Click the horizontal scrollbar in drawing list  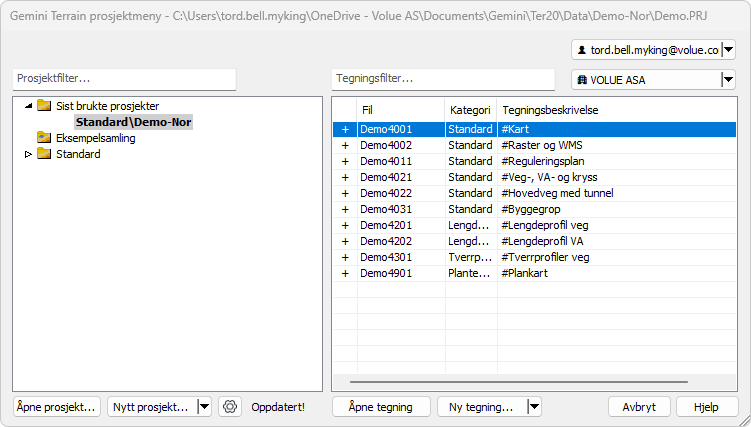coord(518,382)
